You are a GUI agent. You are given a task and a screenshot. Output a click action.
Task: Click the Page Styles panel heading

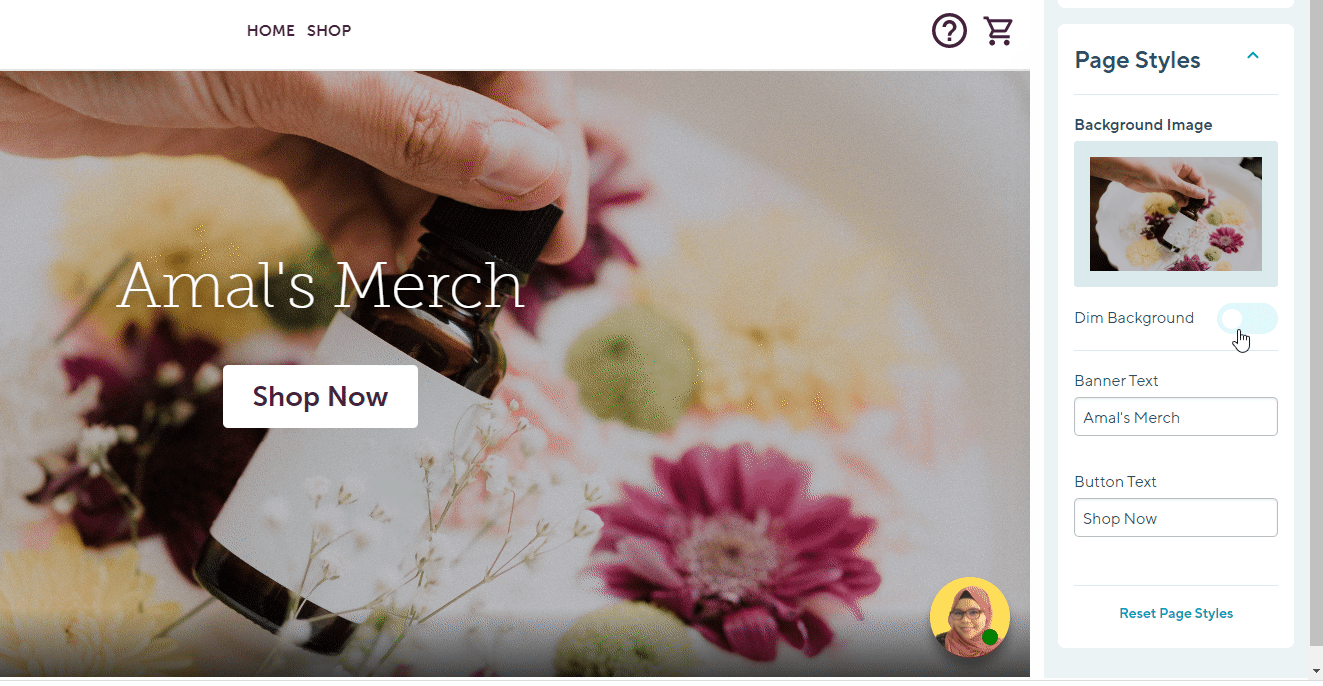tap(1137, 60)
